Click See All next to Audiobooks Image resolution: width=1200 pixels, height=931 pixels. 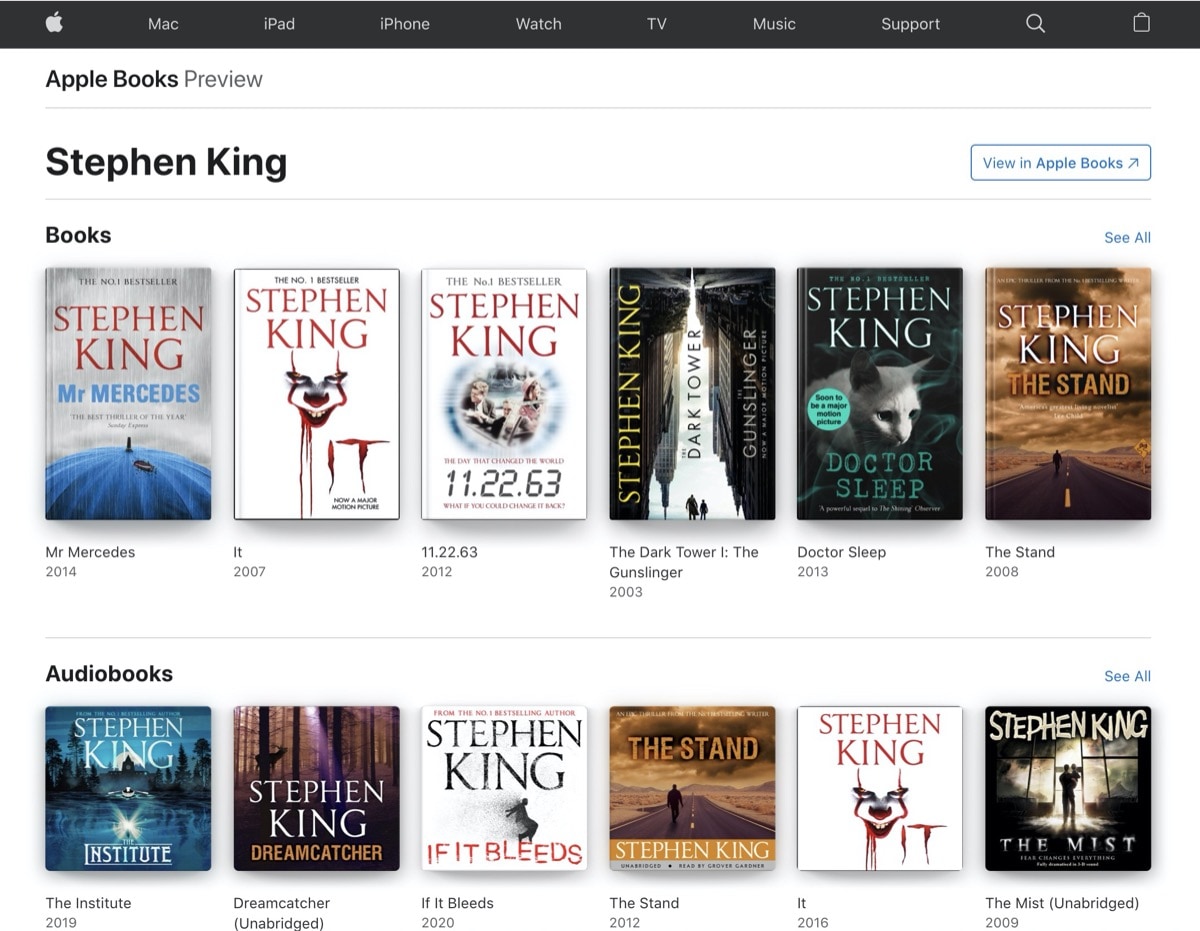coord(1127,676)
